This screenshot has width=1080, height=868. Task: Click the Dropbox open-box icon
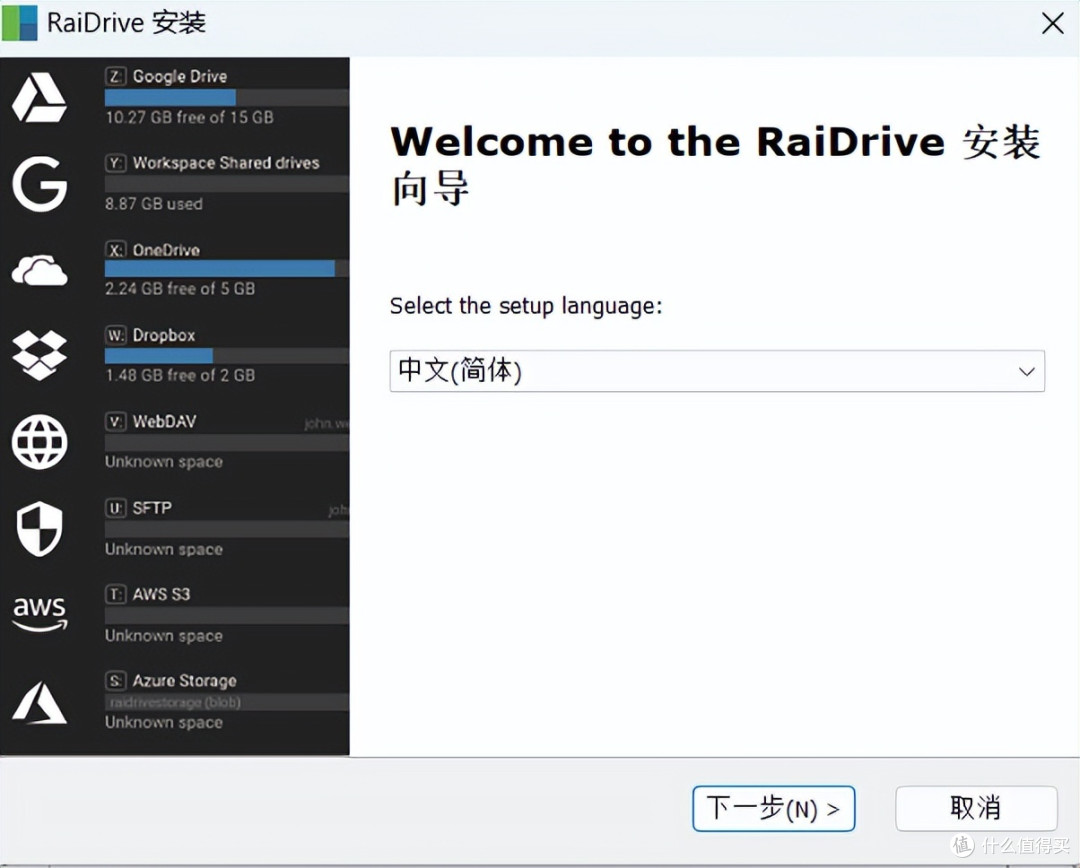pos(38,355)
